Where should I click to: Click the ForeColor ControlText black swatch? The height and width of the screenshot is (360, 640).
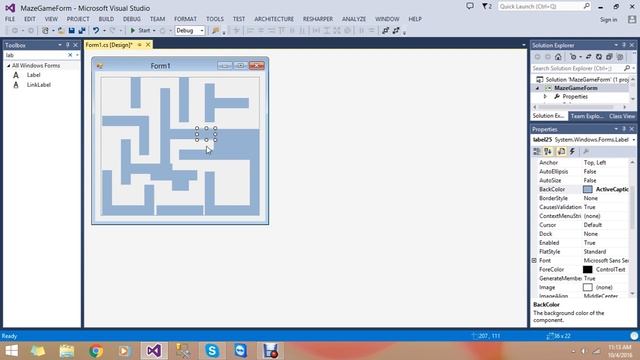tap(587, 269)
